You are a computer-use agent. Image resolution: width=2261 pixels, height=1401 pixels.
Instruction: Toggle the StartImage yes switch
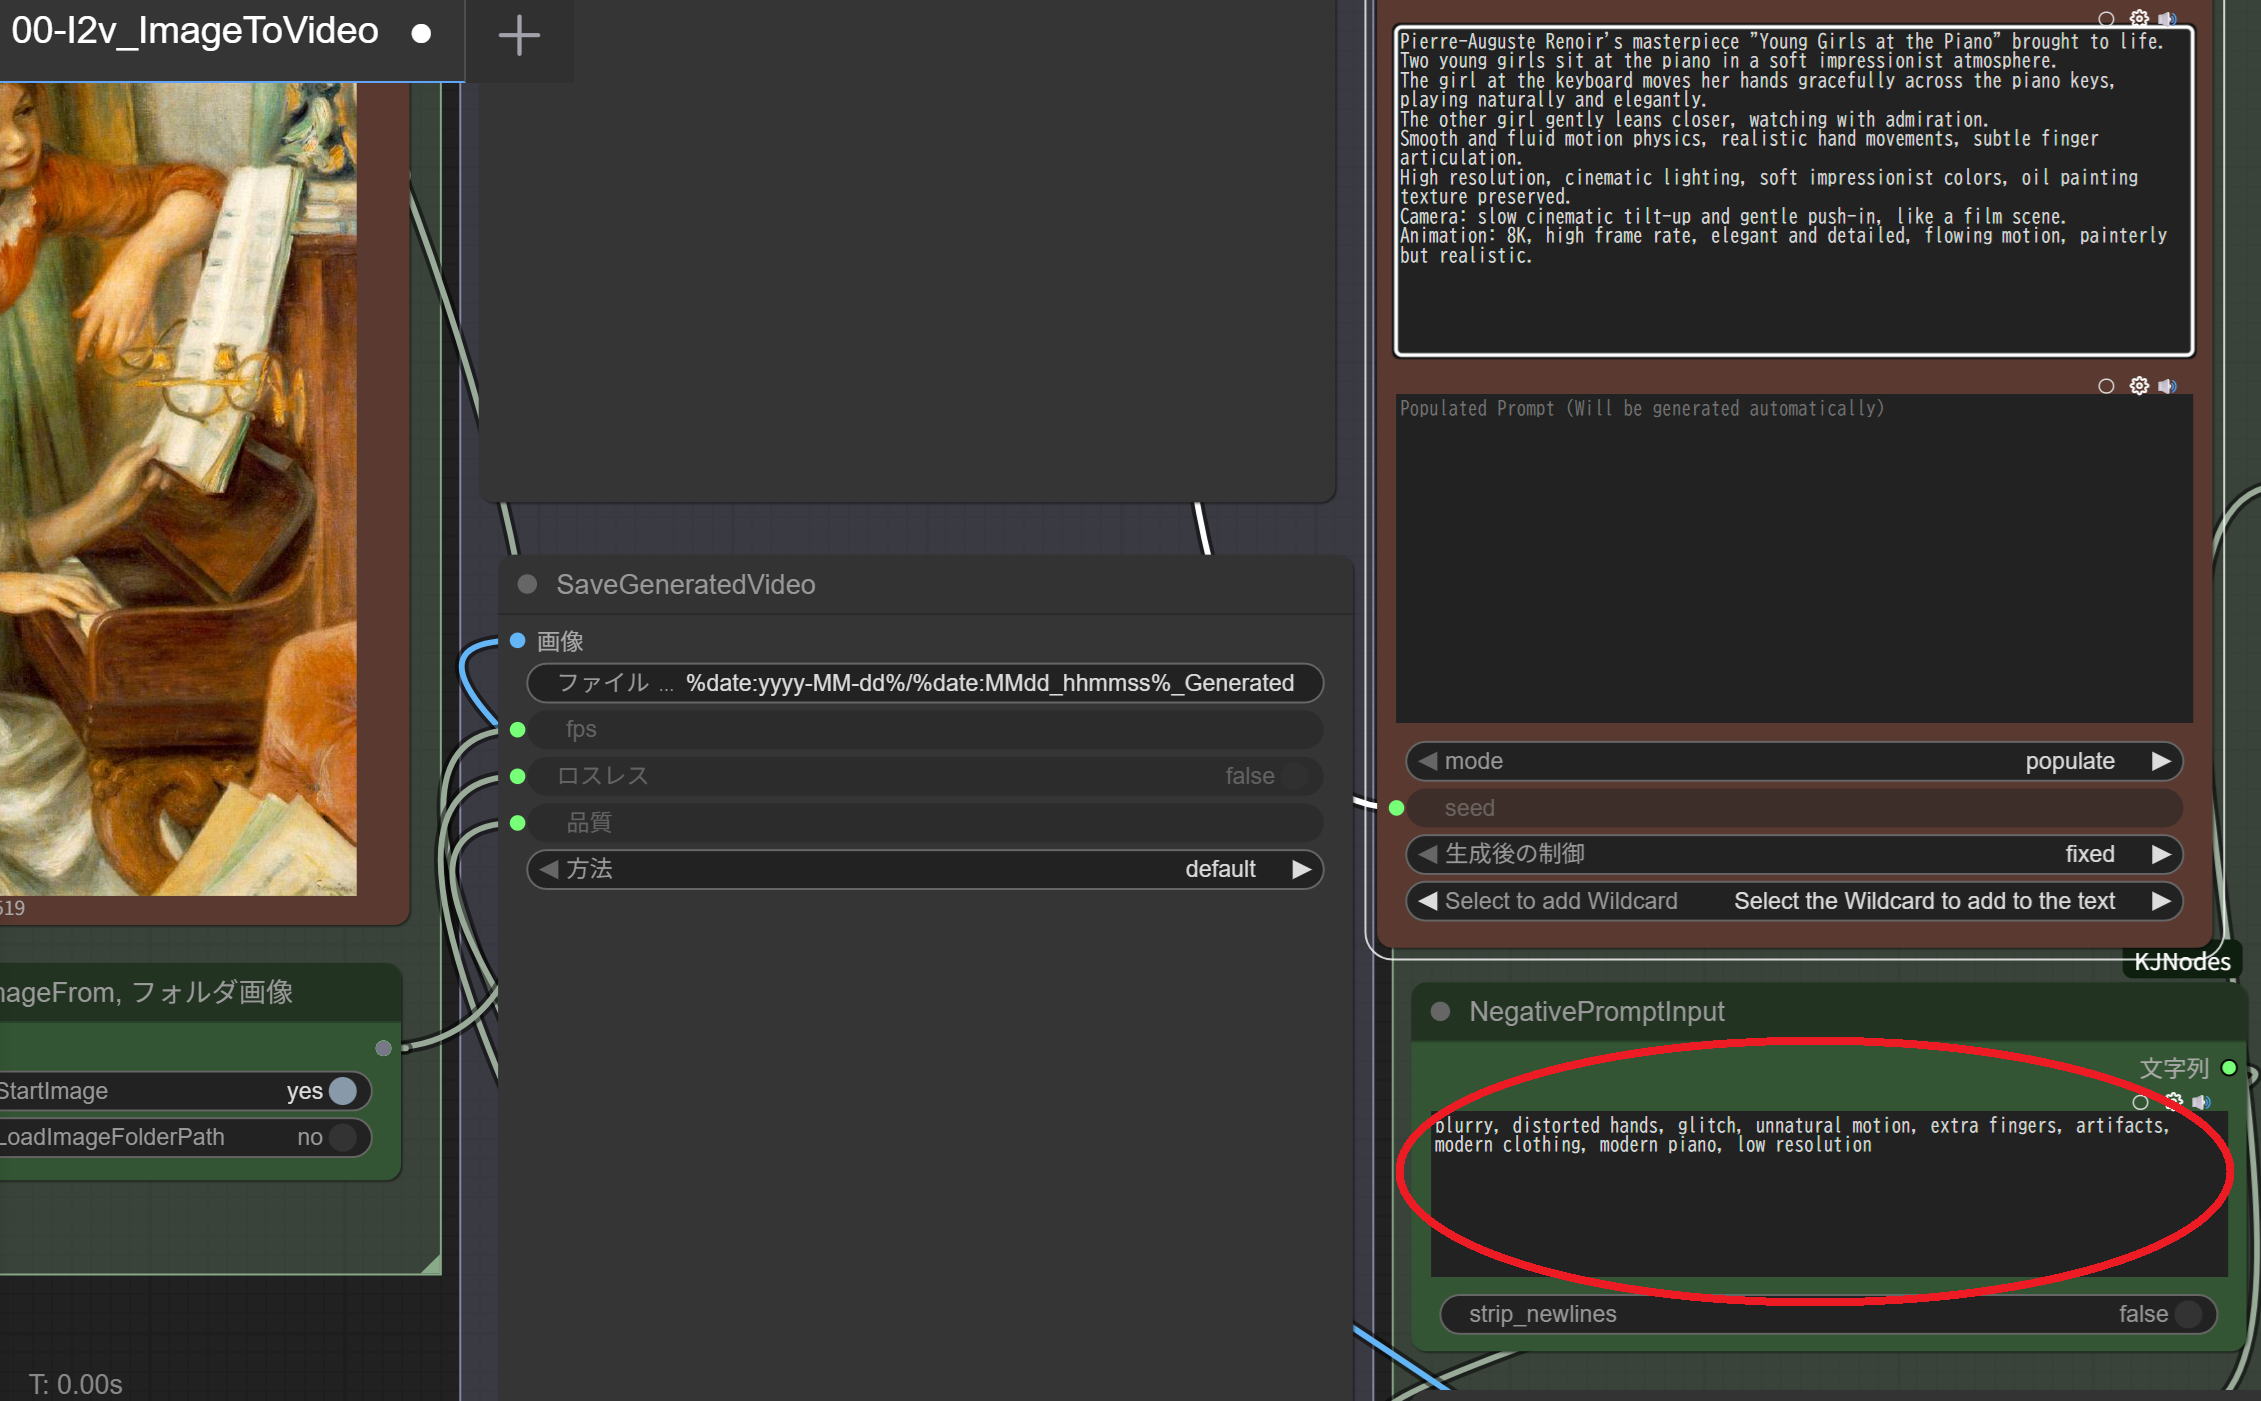tap(342, 1091)
